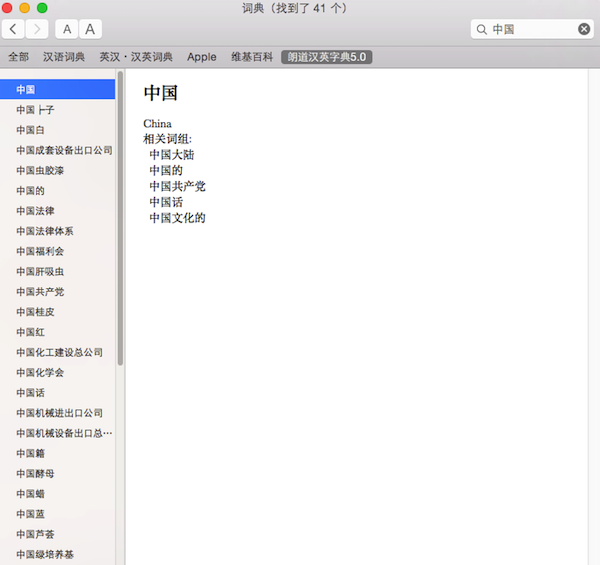This screenshot has width=600, height=565.
Task: Select the 朗道汉英字典5.0 tab
Action: click(327, 57)
